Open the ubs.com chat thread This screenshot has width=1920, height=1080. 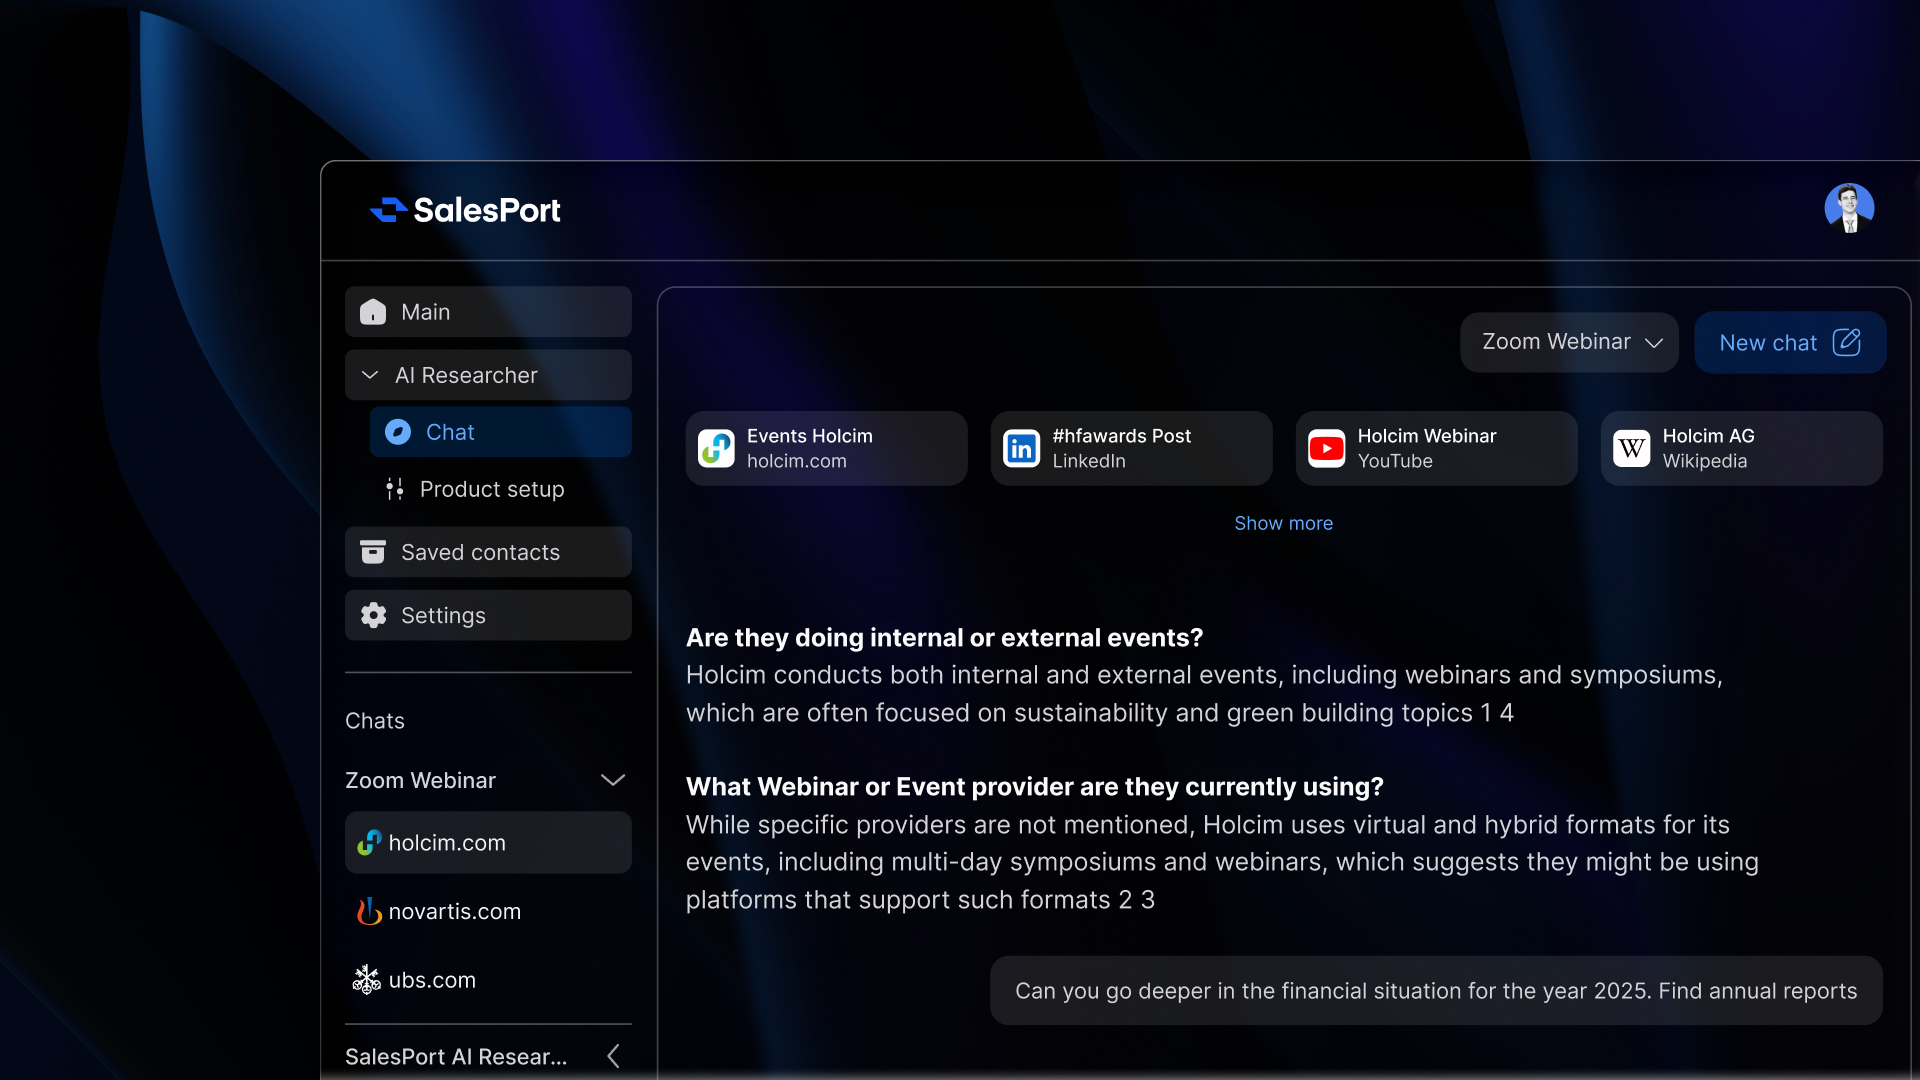(x=432, y=979)
